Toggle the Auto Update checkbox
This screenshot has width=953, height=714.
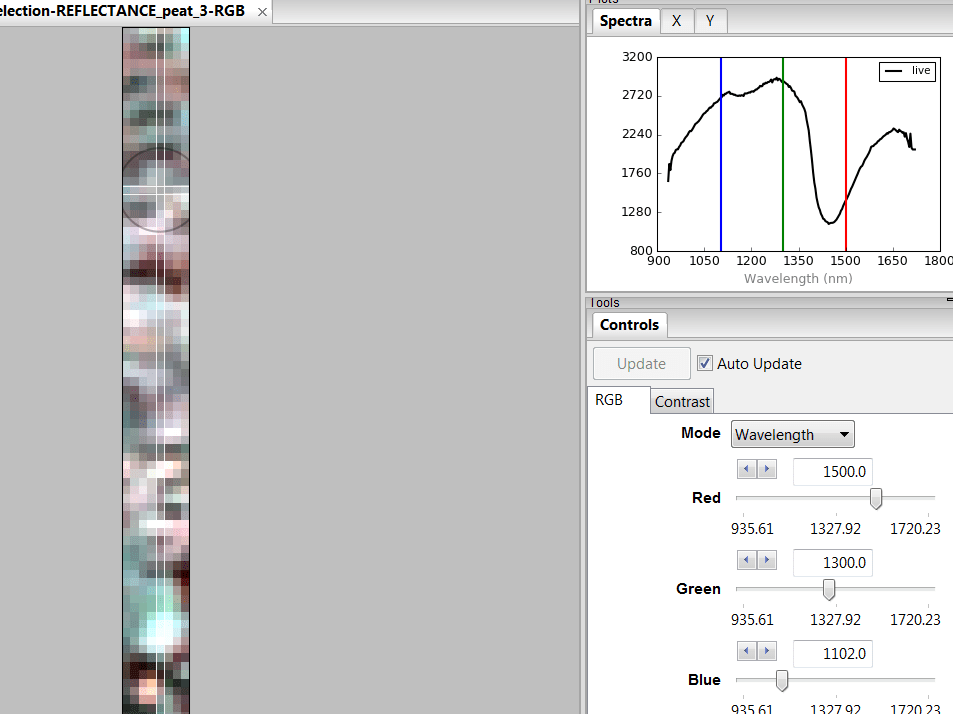(704, 363)
